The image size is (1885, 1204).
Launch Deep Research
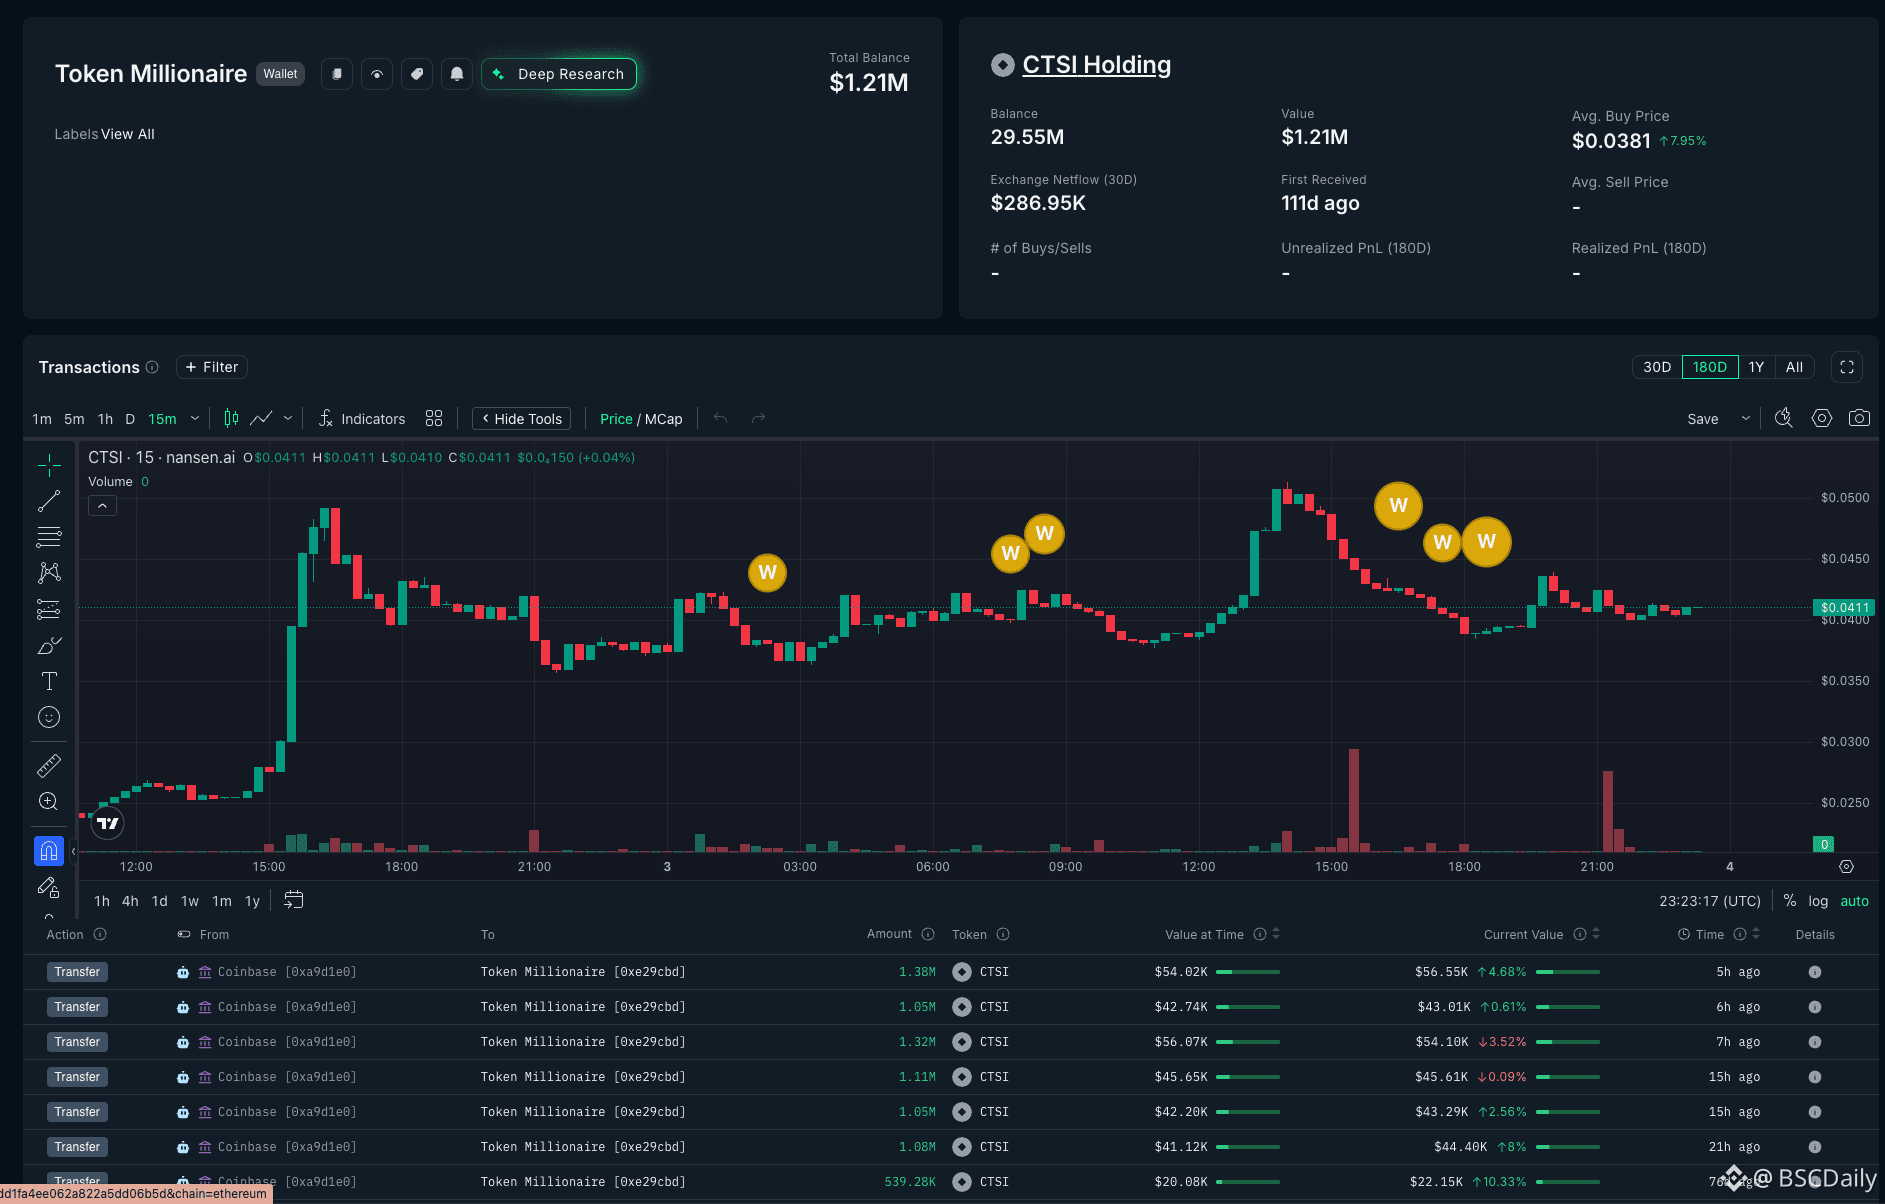click(x=559, y=74)
